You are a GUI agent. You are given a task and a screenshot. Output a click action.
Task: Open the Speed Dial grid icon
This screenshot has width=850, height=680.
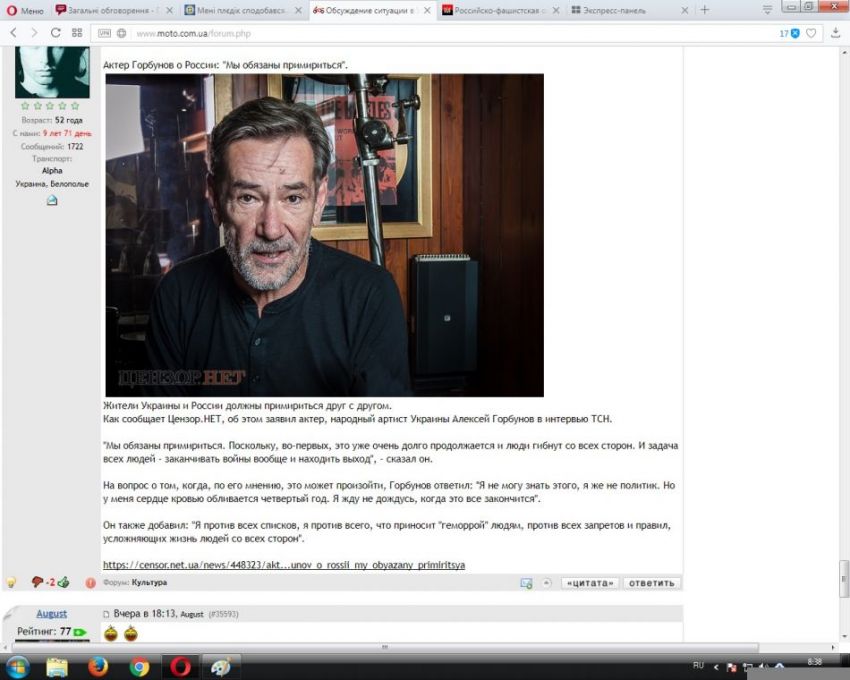[77, 33]
